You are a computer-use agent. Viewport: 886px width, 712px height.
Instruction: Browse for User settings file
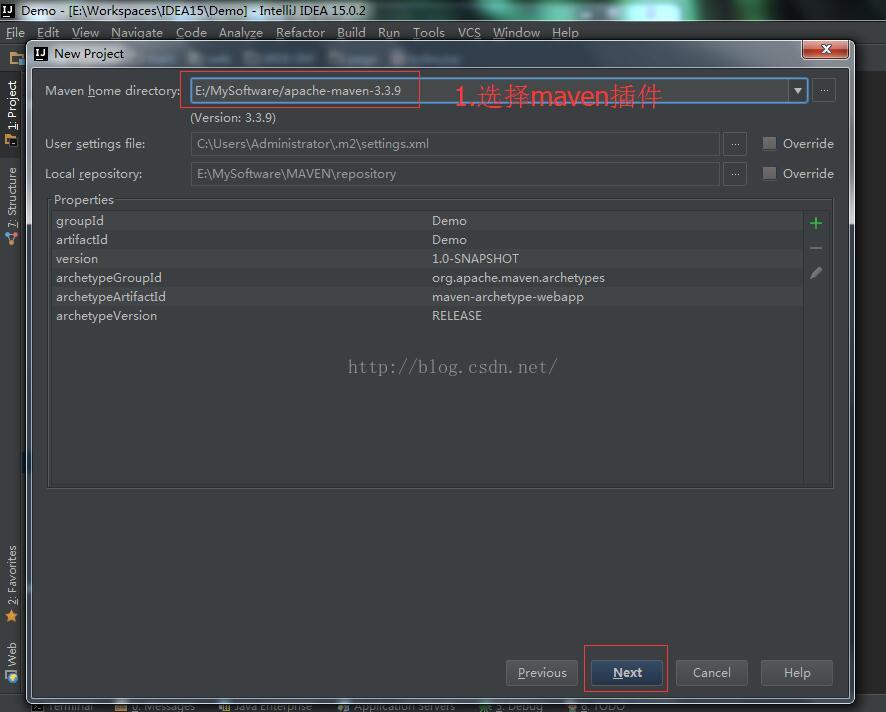coord(735,144)
